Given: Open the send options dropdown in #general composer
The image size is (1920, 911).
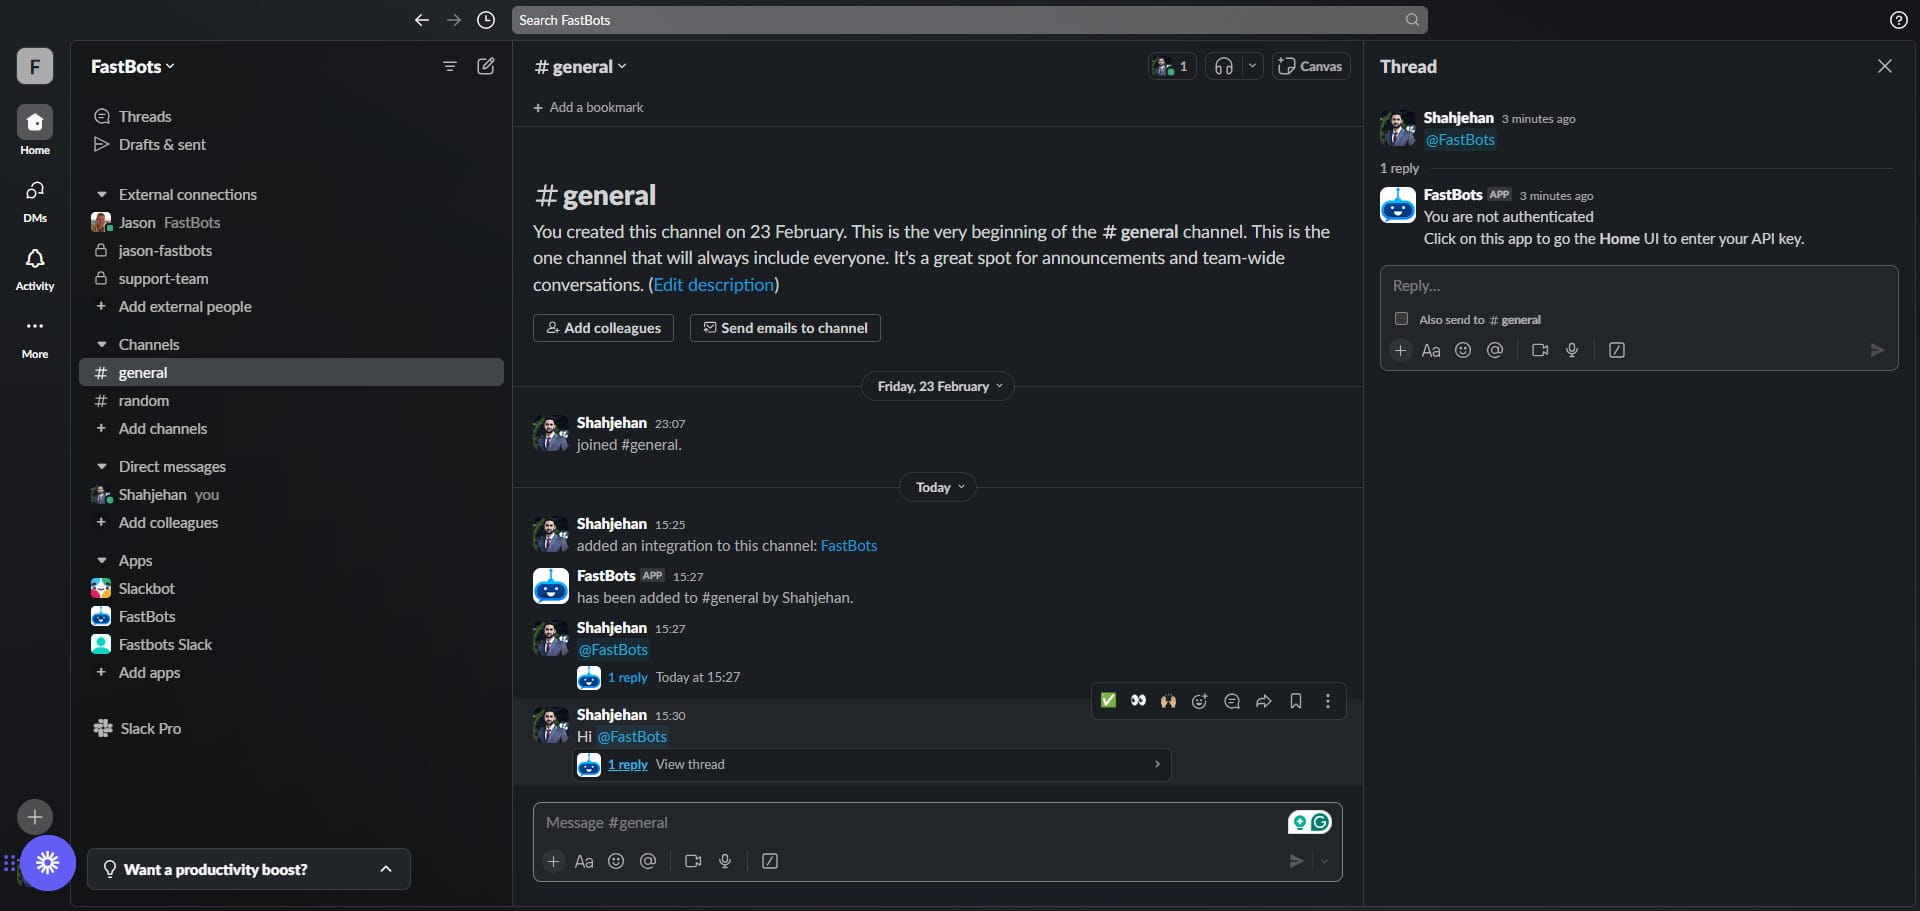Looking at the screenshot, I should point(1325,861).
